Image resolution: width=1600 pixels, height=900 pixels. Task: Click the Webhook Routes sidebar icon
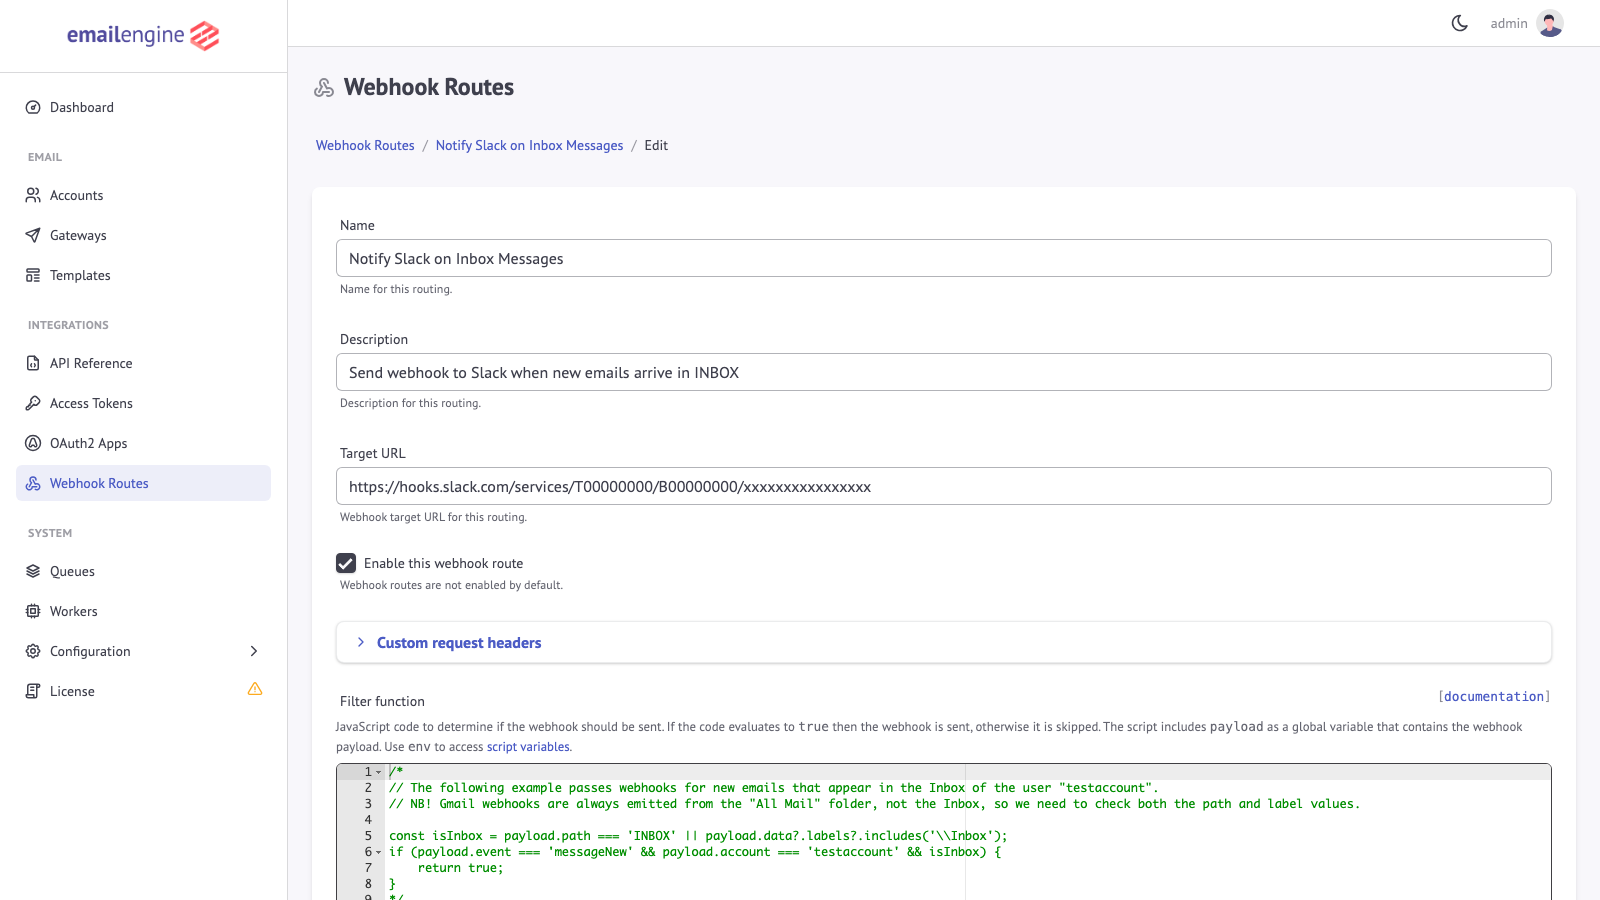coord(33,483)
